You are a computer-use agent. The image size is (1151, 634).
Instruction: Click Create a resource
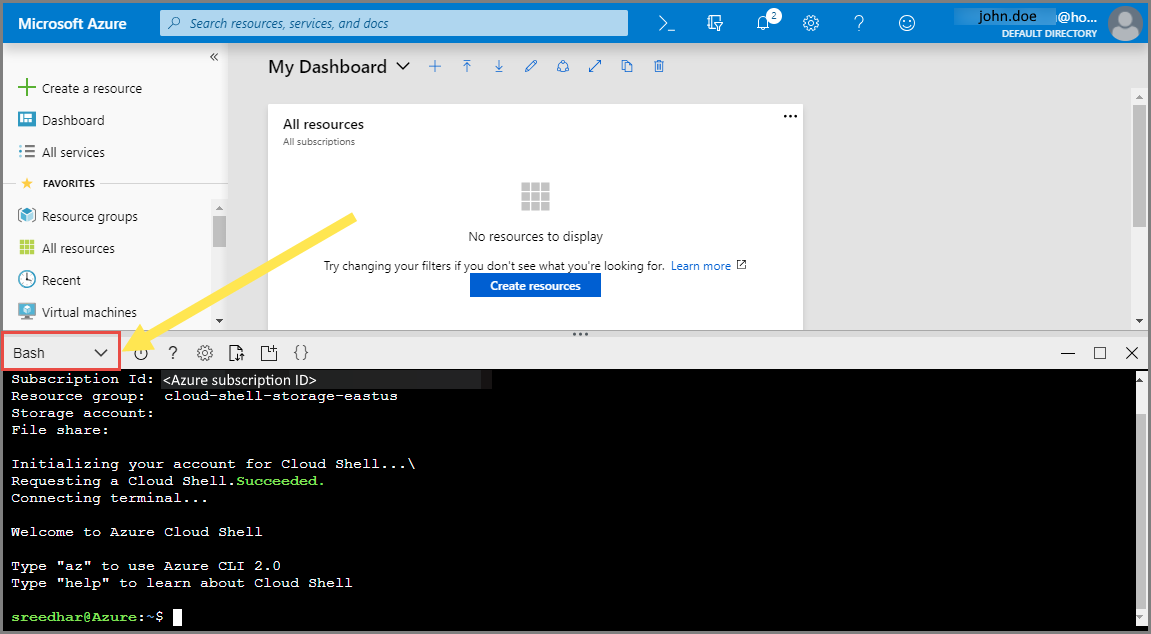click(80, 88)
